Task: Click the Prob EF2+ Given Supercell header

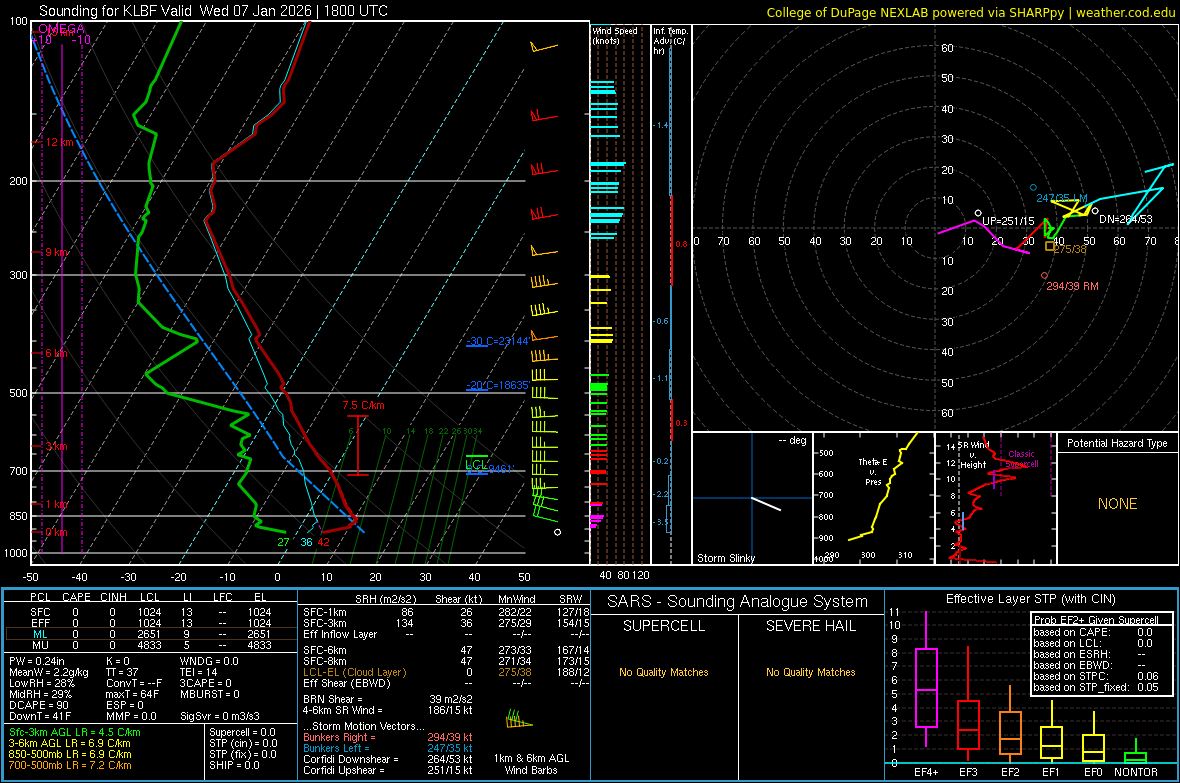Action: [1096, 620]
